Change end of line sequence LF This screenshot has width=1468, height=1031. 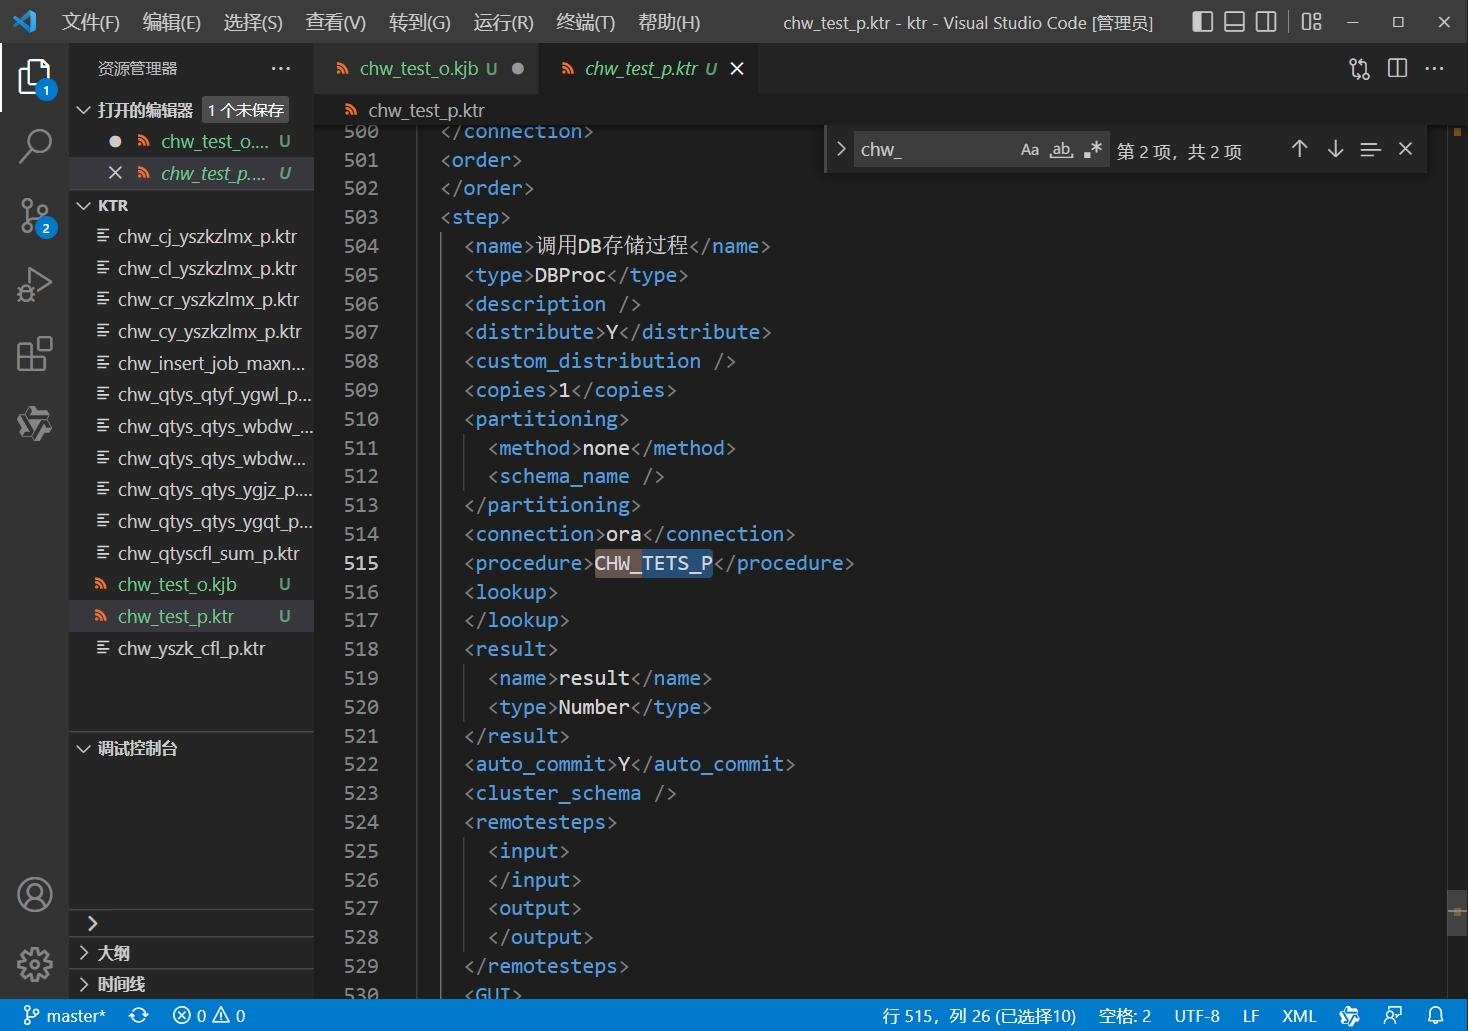coord(1250,1016)
